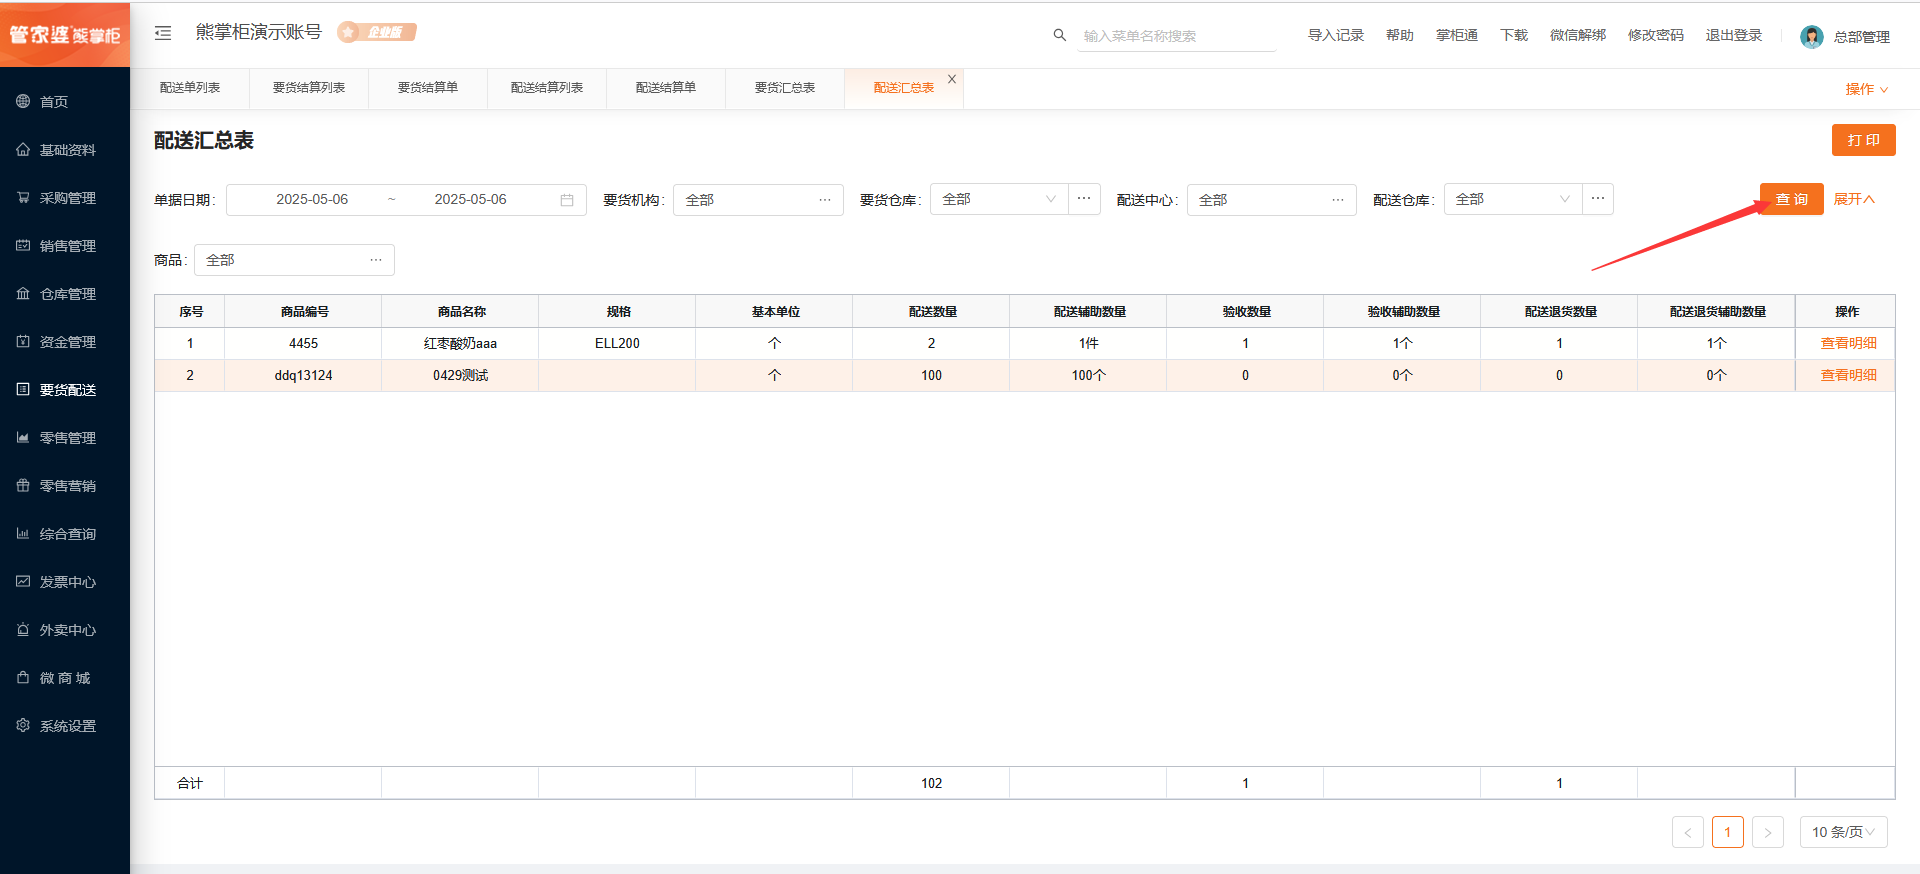Click the gift icon beside 零售营销
The image size is (1920, 874).
tap(23, 485)
